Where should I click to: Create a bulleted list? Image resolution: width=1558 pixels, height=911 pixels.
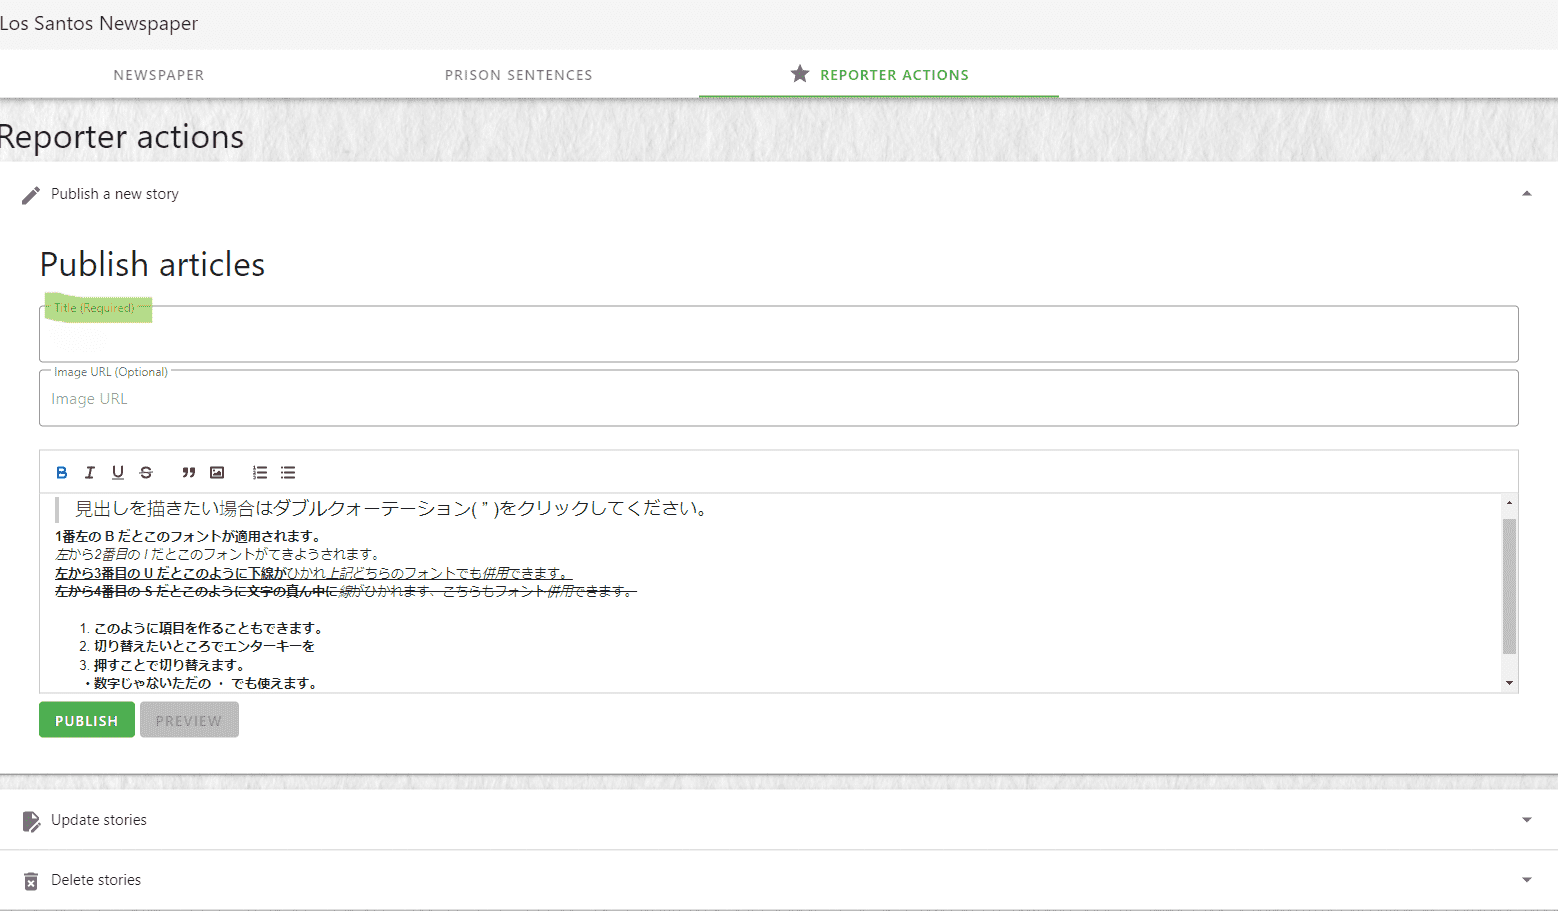[288, 472]
